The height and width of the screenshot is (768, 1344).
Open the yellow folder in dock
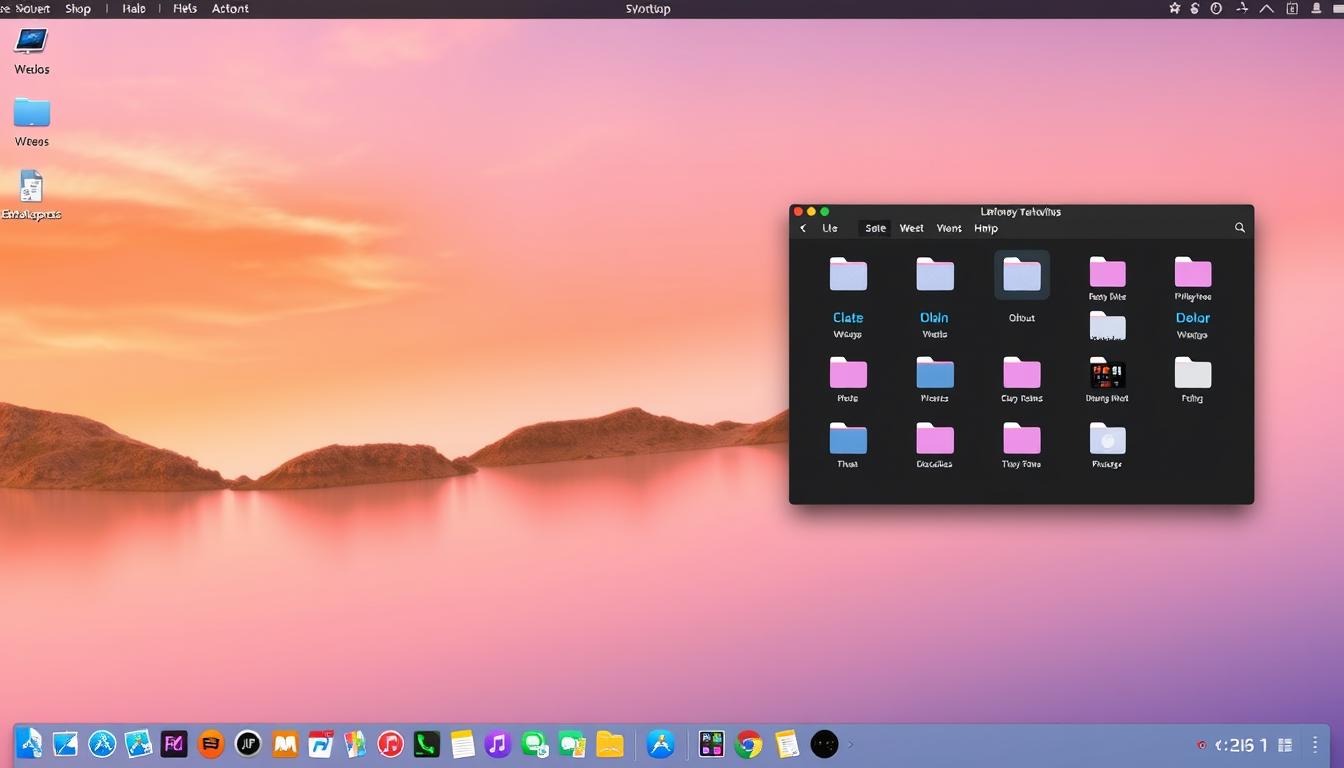610,743
